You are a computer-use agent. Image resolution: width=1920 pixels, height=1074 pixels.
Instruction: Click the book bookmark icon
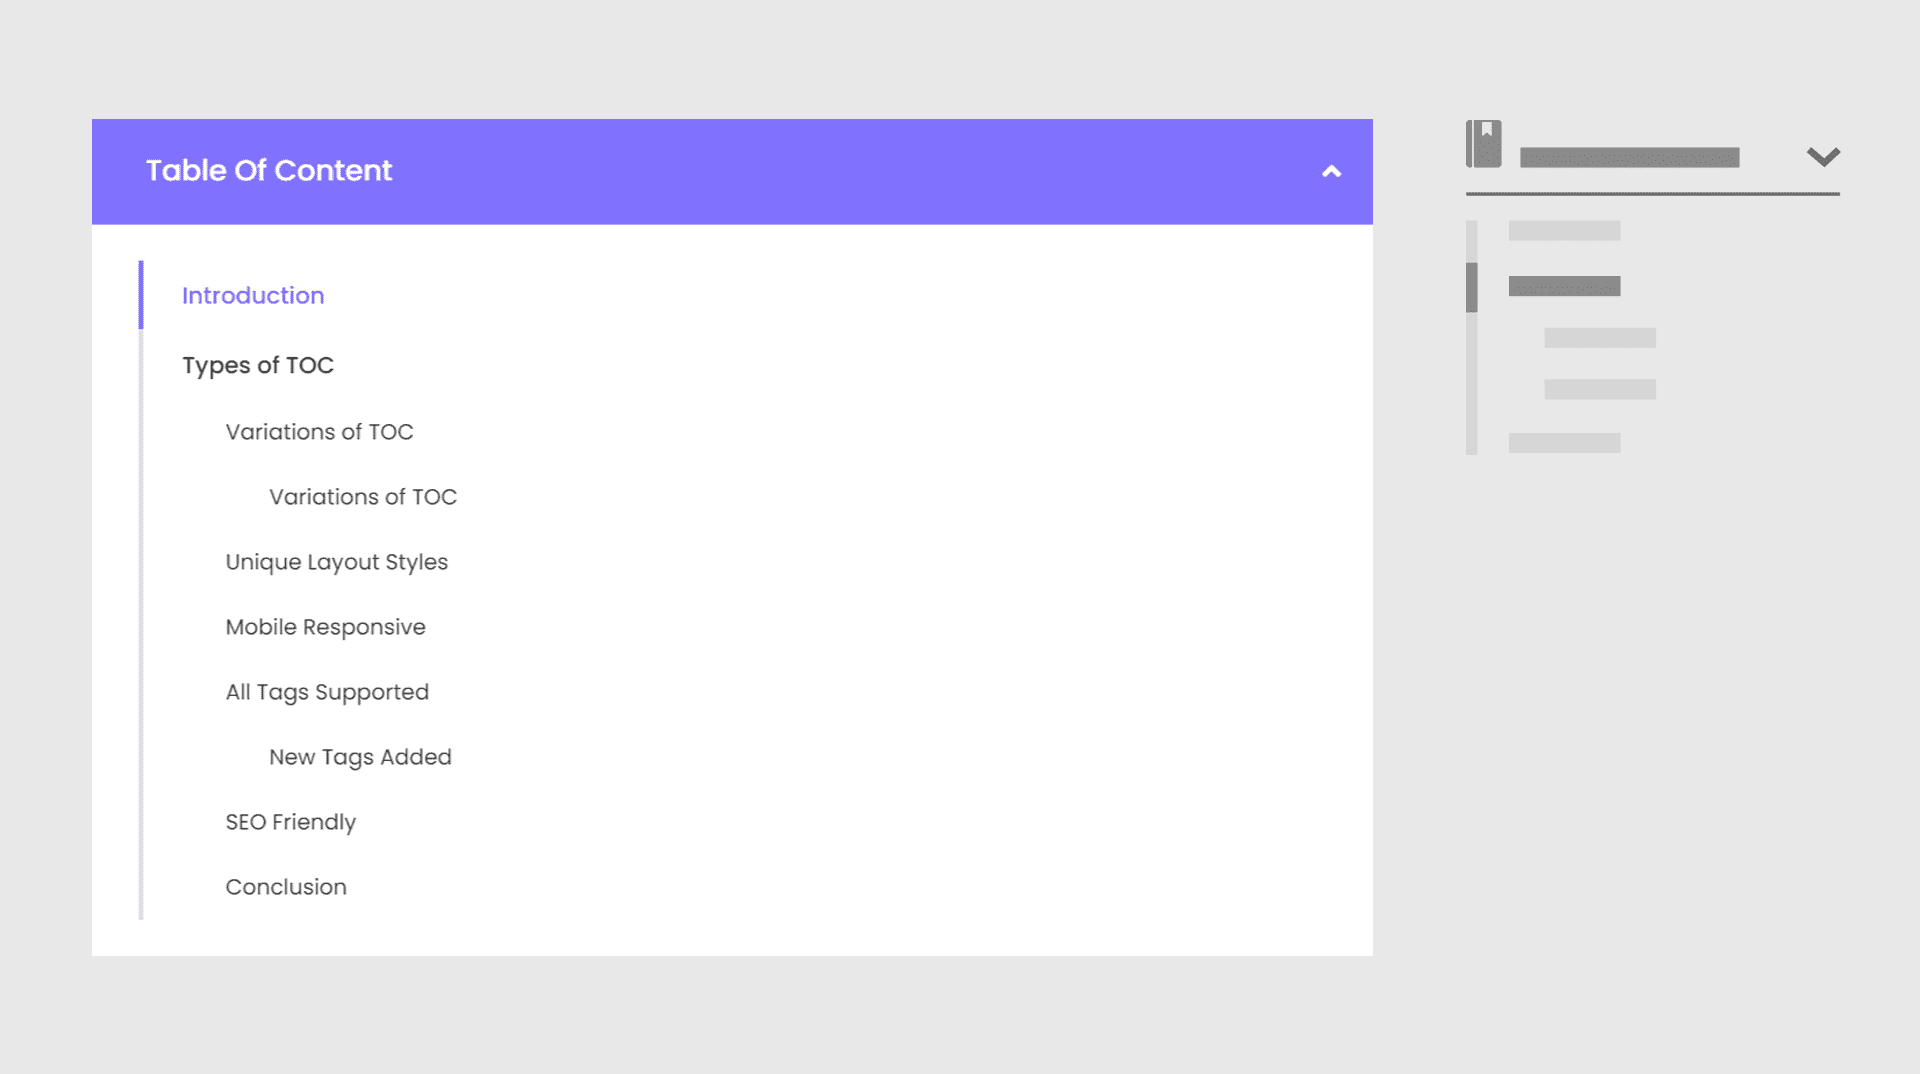[1483, 144]
